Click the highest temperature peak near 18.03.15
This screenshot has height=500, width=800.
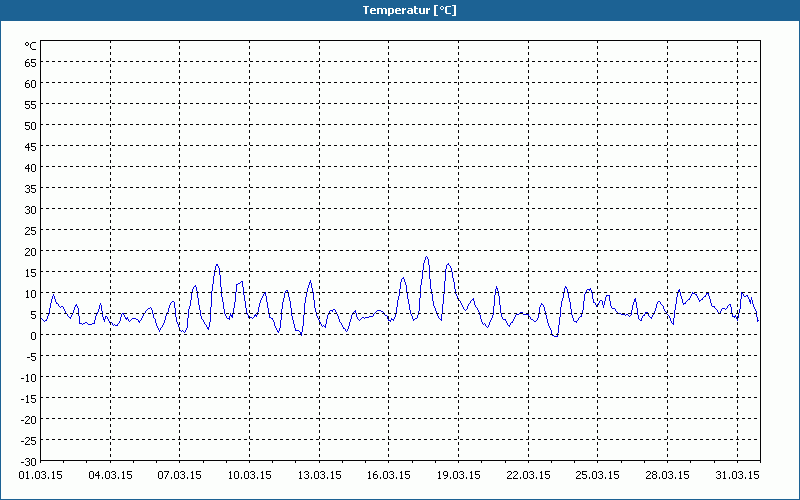(x=427, y=257)
